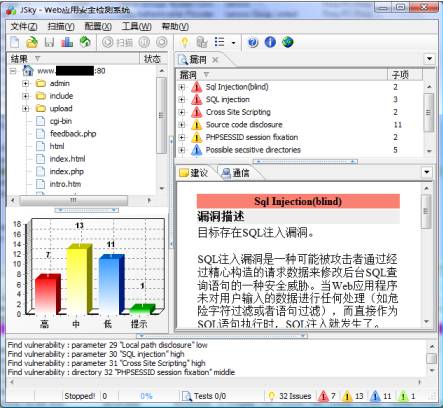Open the list view dropdown arrow
The image size is (443, 408).
(x=233, y=43)
